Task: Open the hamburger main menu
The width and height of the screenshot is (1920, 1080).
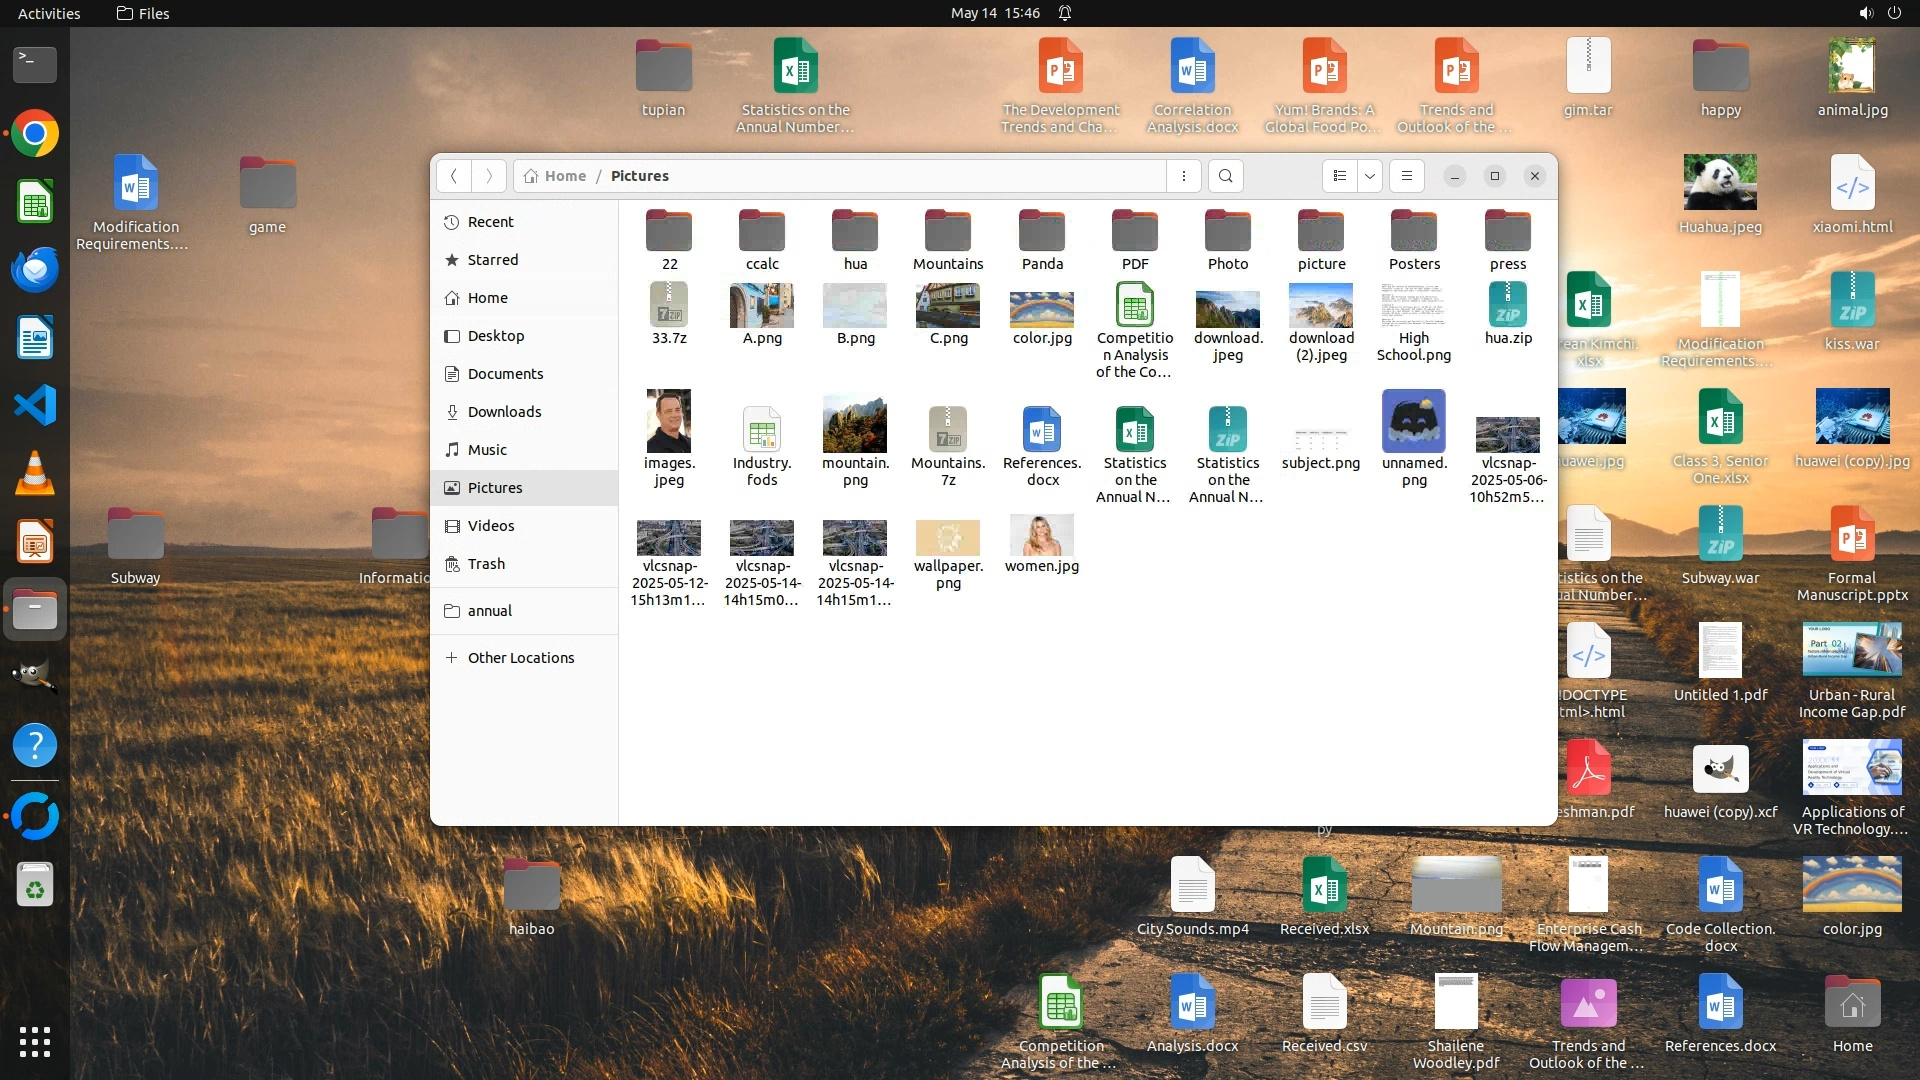Action: [x=1407, y=176]
